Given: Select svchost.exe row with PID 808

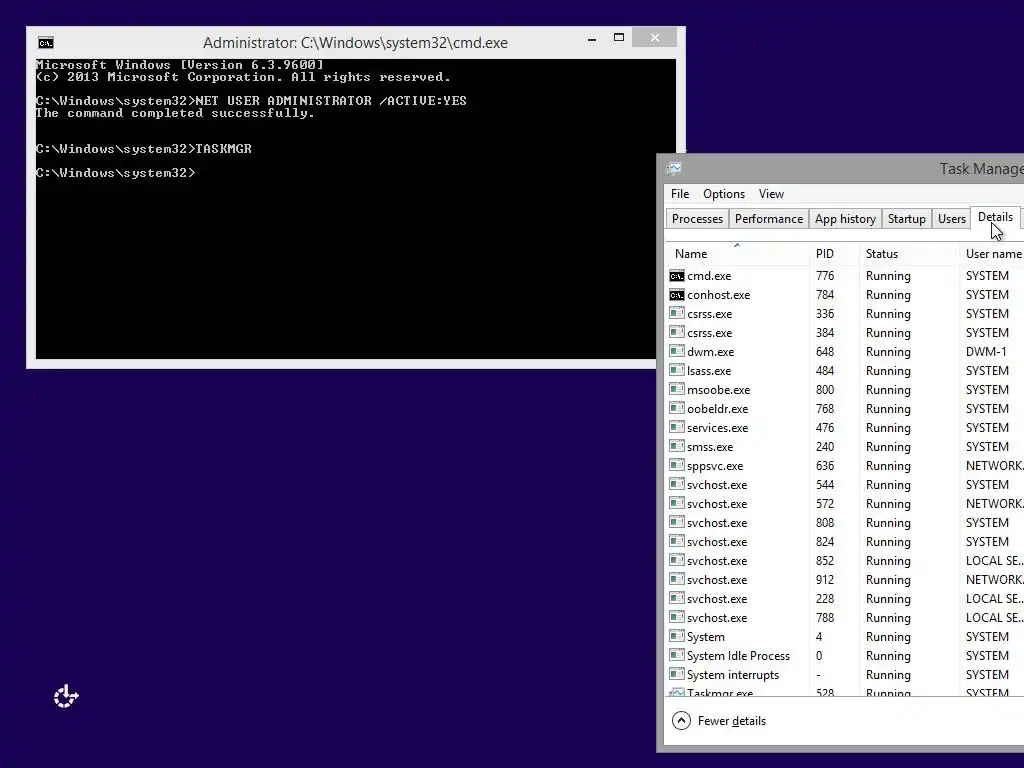Looking at the screenshot, I should (845, 522).
